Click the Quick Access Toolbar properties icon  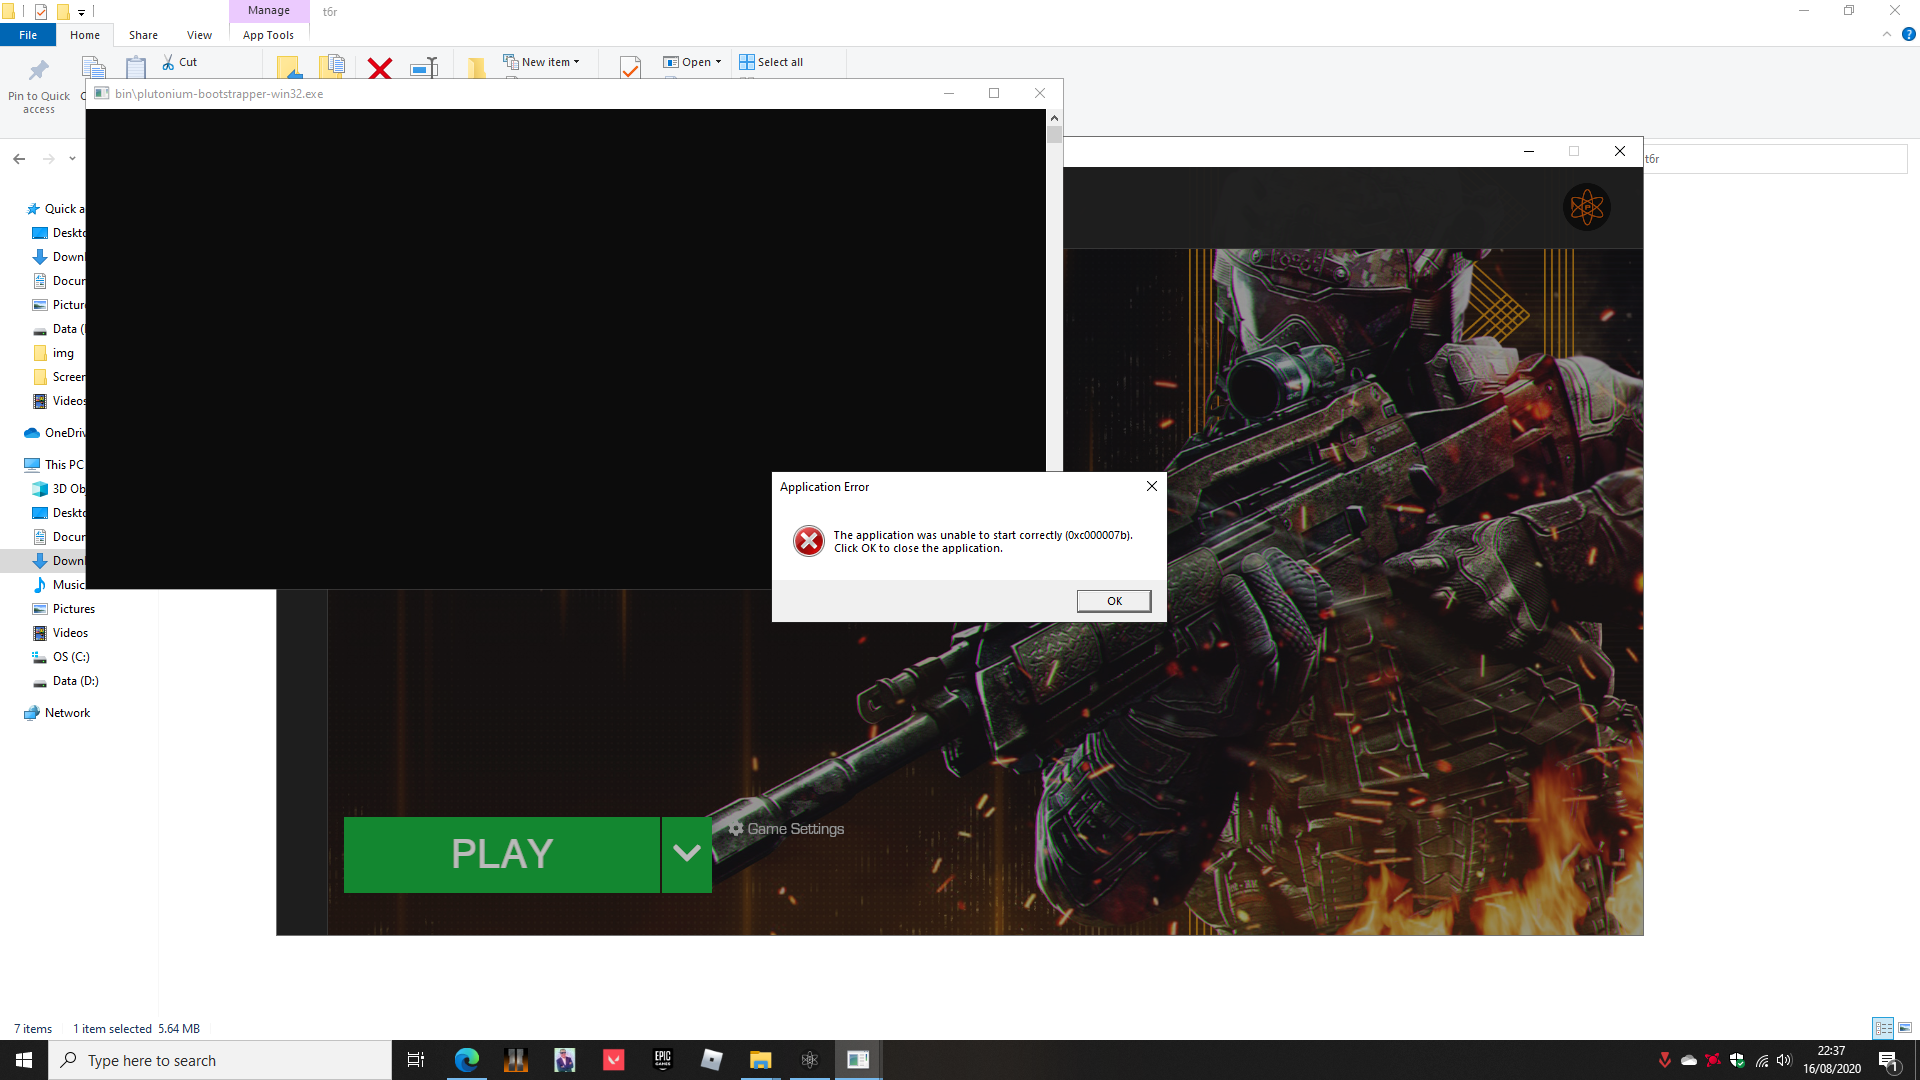(41, 12)
